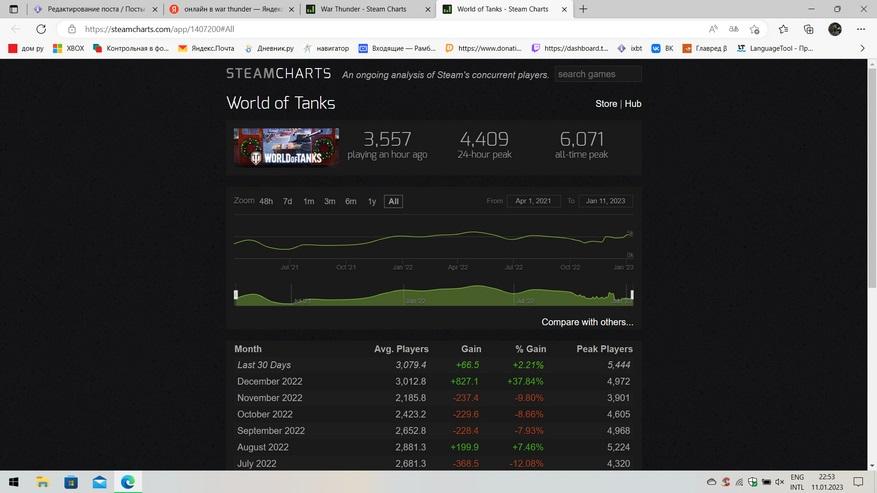
Task: Open Windows Start menu
Action: coord(14,482)
